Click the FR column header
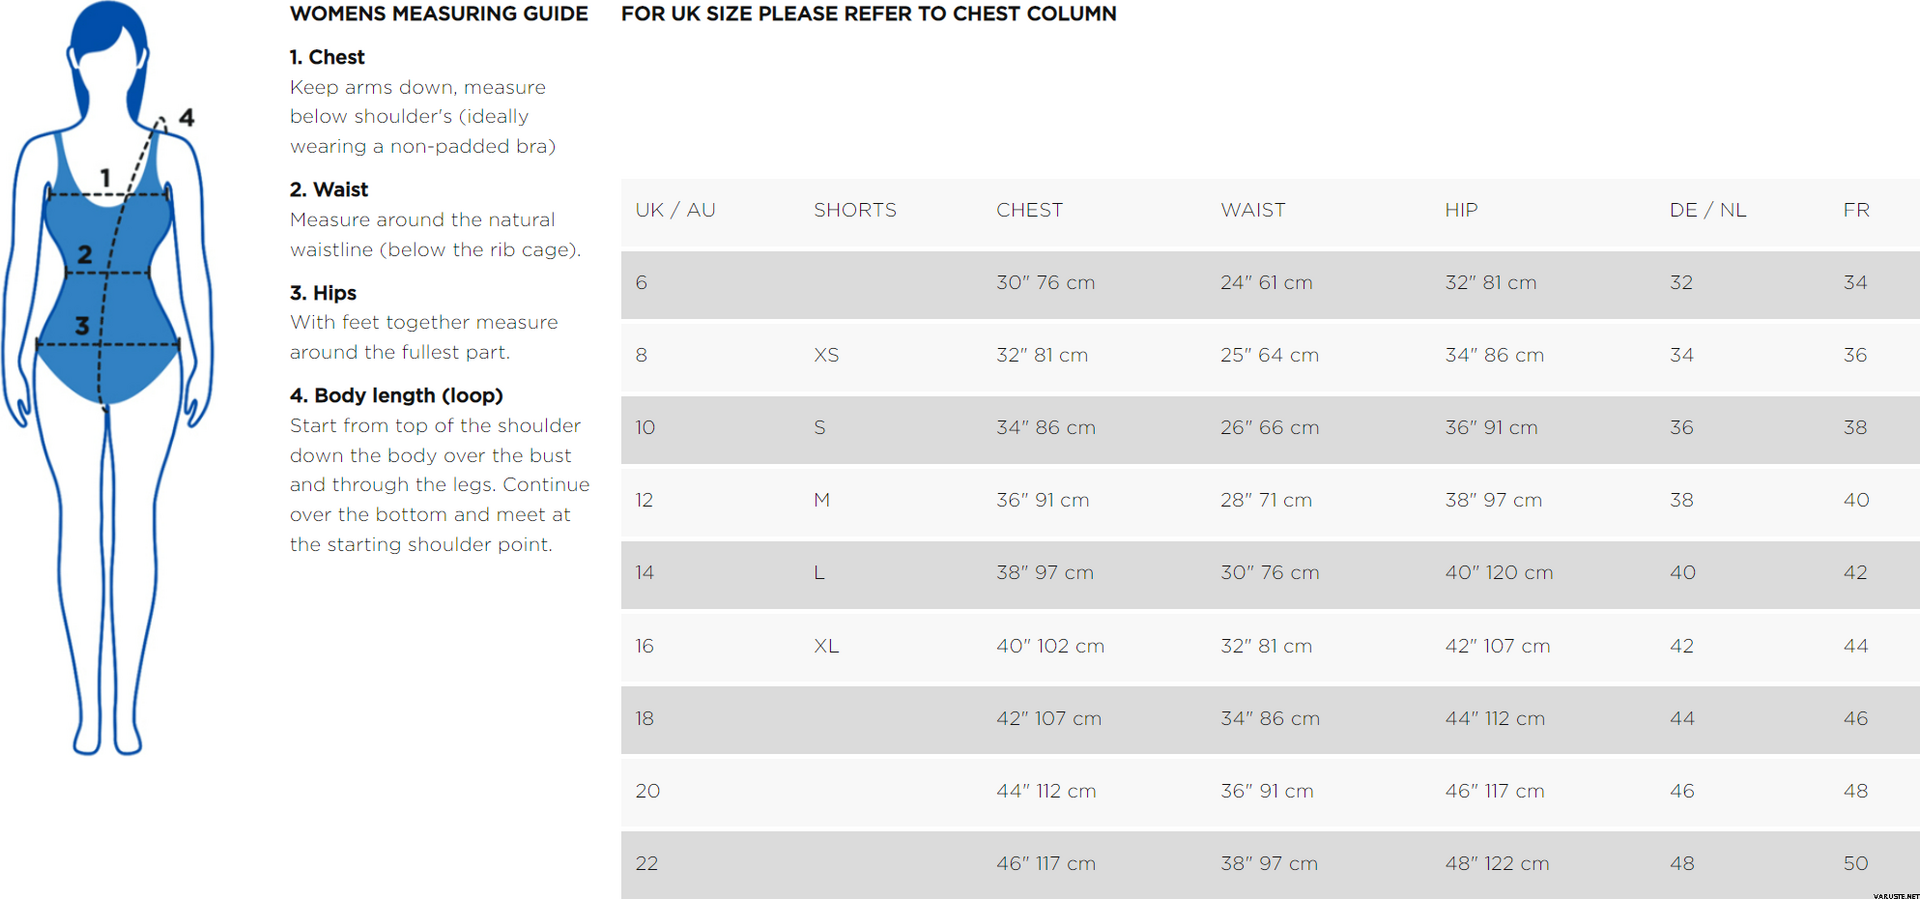The height and width of the screenshot is (899, 1920). point(1856,210)
